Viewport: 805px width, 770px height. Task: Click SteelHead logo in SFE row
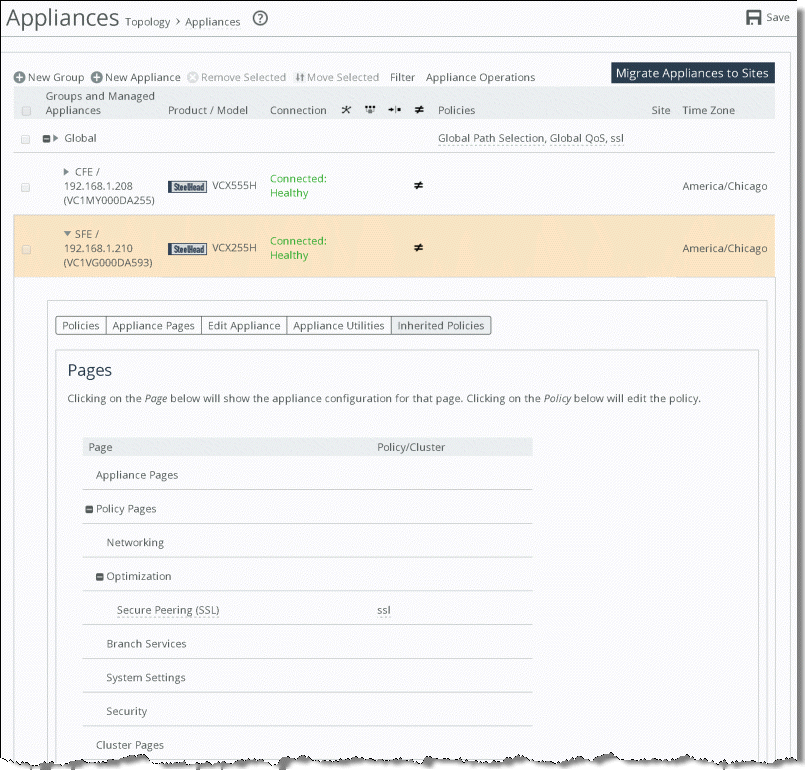coord(187,248)
